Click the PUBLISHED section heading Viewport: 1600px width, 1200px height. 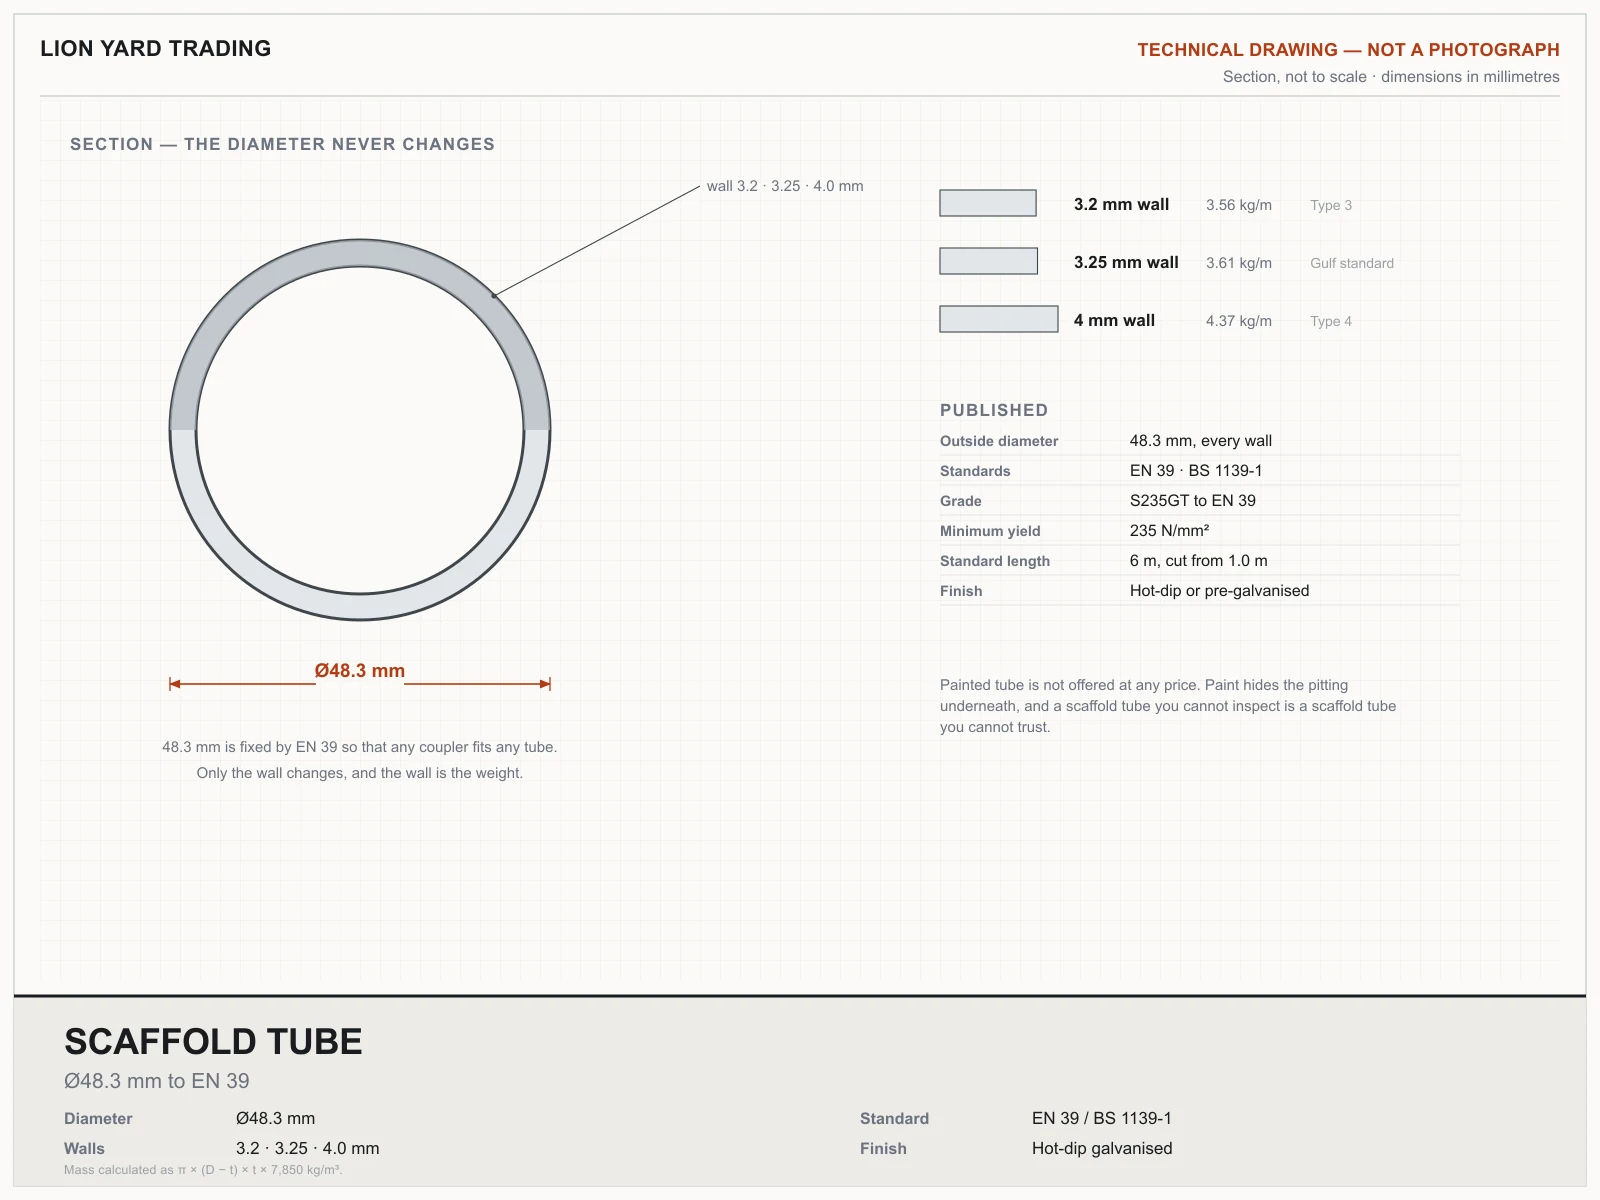(x=994, y=410)
